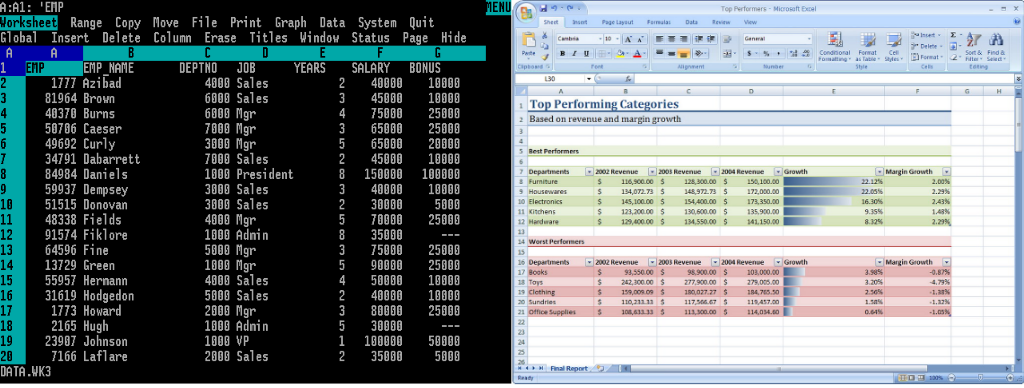Image resolution: width=1024 pixels, height=388 pixels.
Task: Click the Cut scissors icon
Action: tap(545, 35)
